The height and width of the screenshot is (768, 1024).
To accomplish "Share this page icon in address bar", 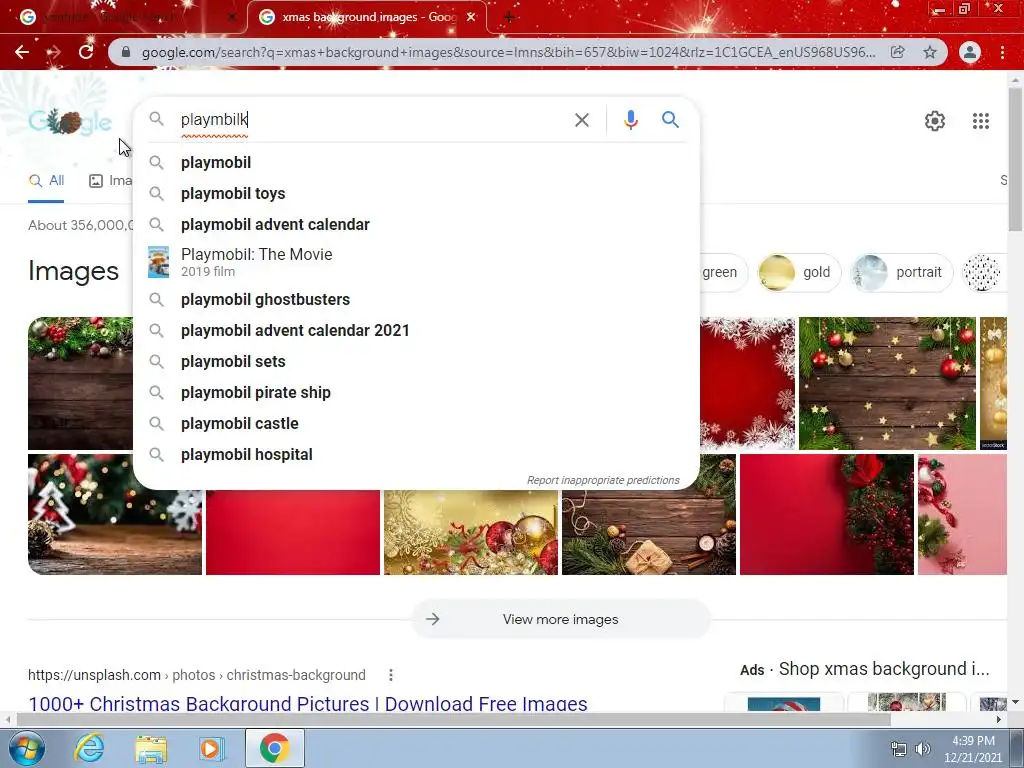I will tap(898, 52).
